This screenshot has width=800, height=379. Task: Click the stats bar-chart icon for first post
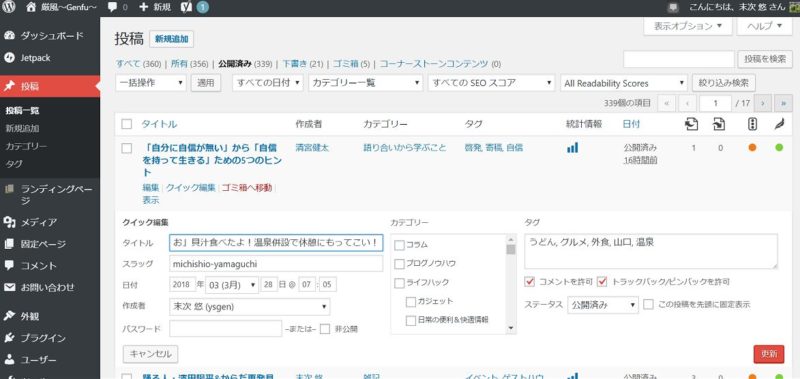(572, 148)
